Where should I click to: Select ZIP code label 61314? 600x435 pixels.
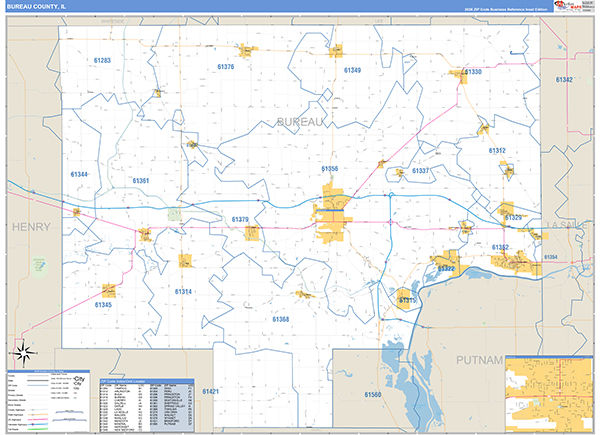tap(183, 292)
